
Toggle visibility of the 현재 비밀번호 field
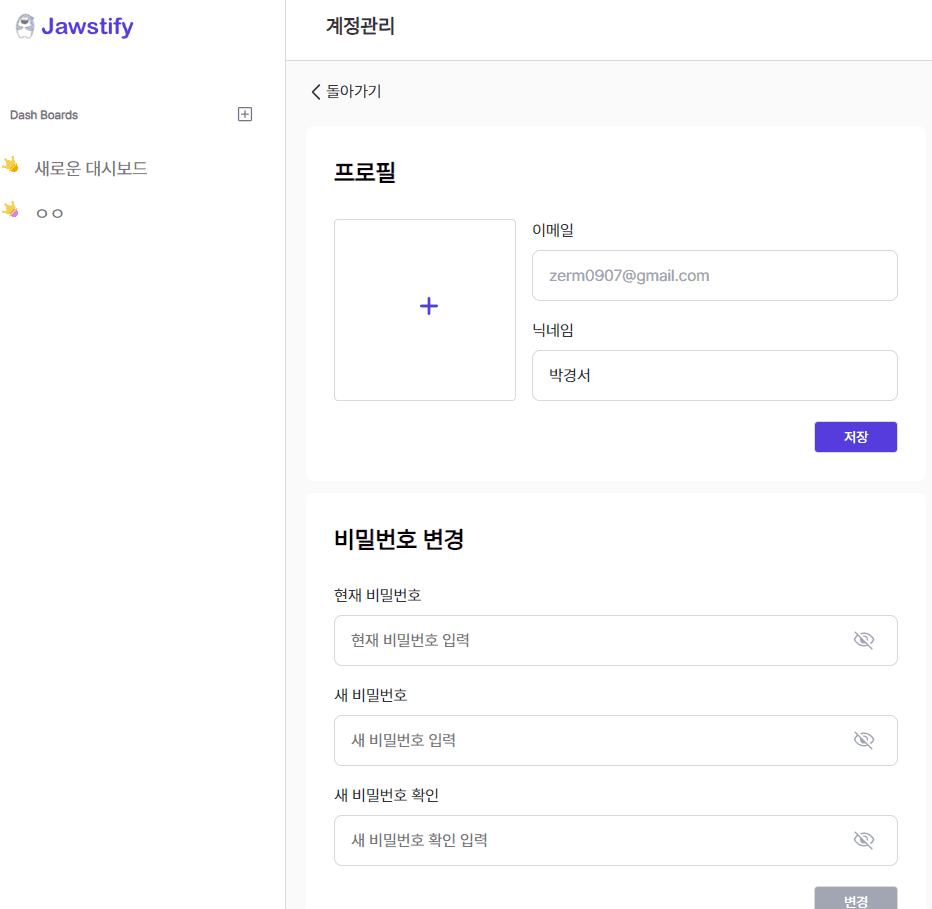coord(864,640)
